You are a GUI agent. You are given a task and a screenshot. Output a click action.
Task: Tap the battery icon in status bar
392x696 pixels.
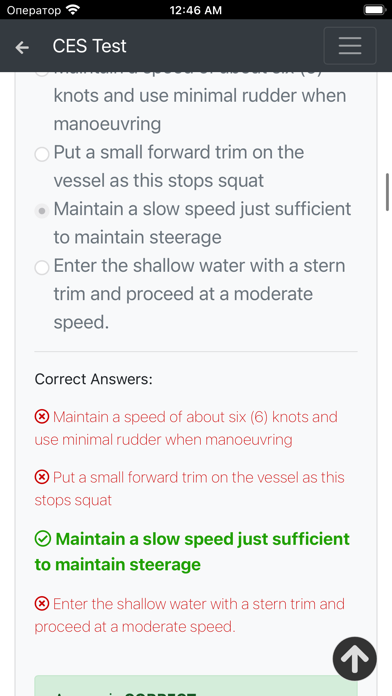click(x=375, y=10)
